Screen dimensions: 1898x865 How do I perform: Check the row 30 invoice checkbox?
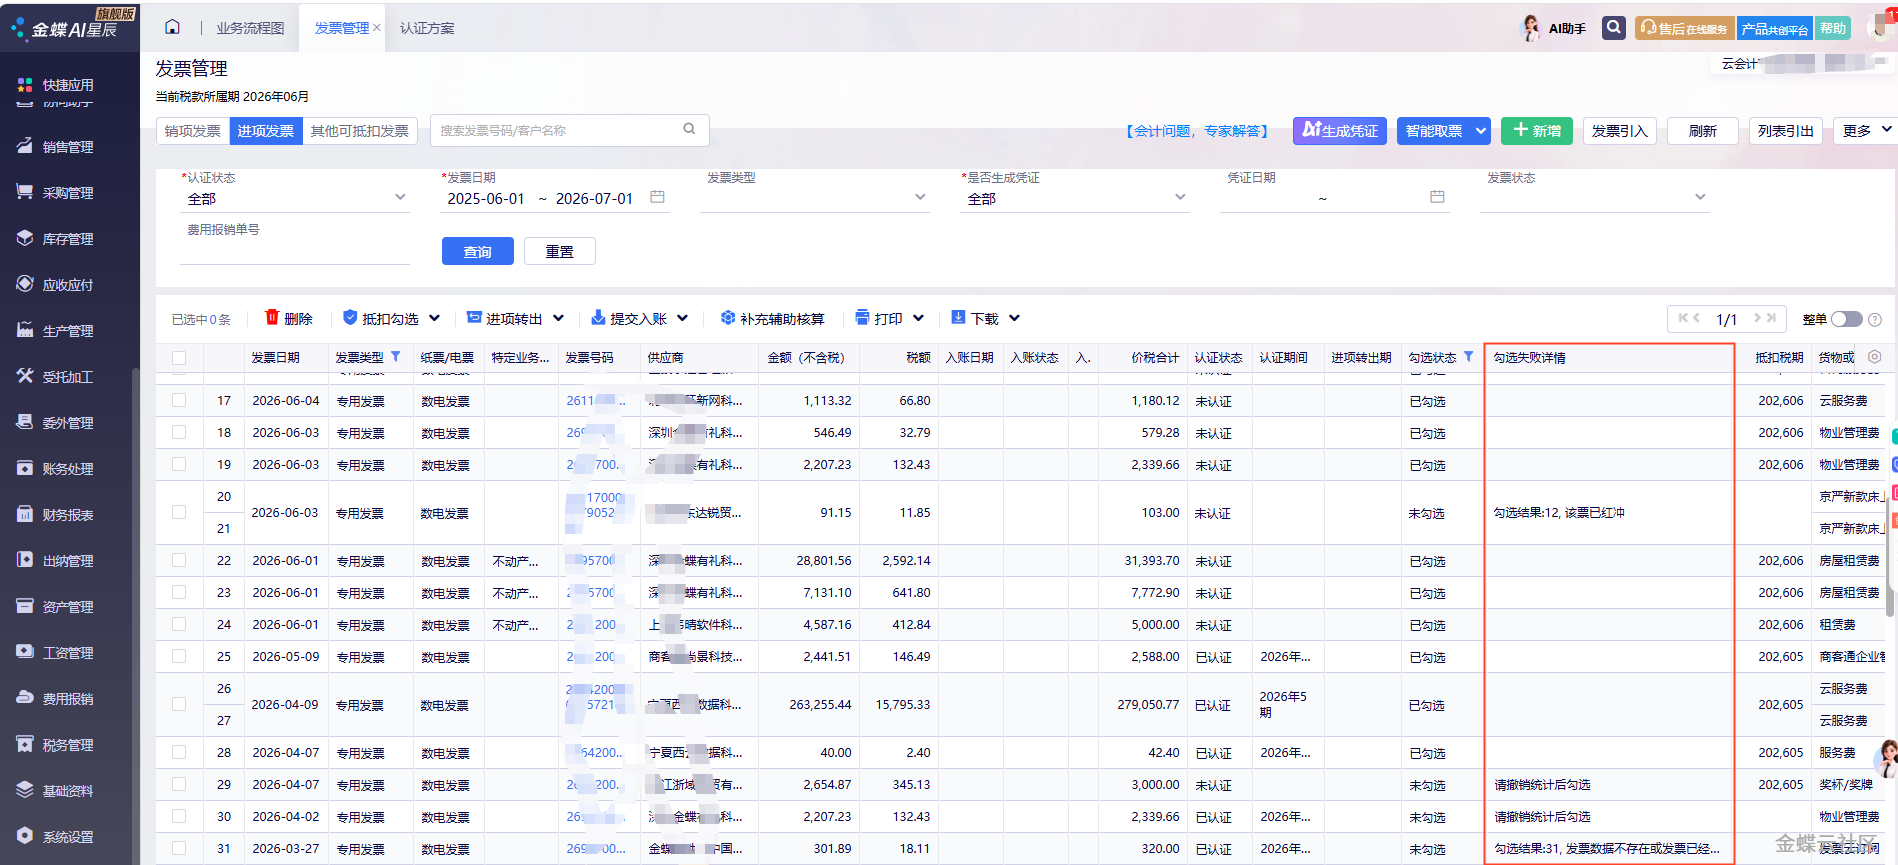click(179, 816)
